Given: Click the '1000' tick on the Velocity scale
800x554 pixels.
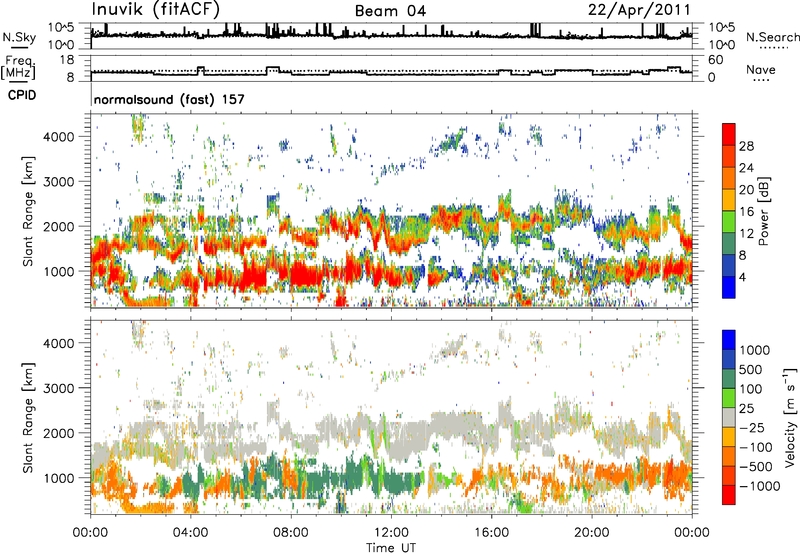Looking at the screenshot, I should [x=754, y=350].
